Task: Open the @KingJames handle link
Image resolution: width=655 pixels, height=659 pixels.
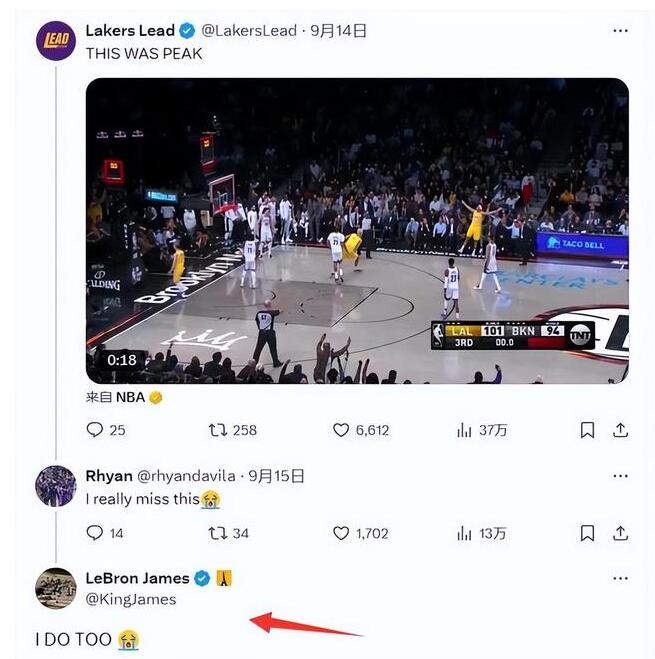Action: tap(130, 599)
